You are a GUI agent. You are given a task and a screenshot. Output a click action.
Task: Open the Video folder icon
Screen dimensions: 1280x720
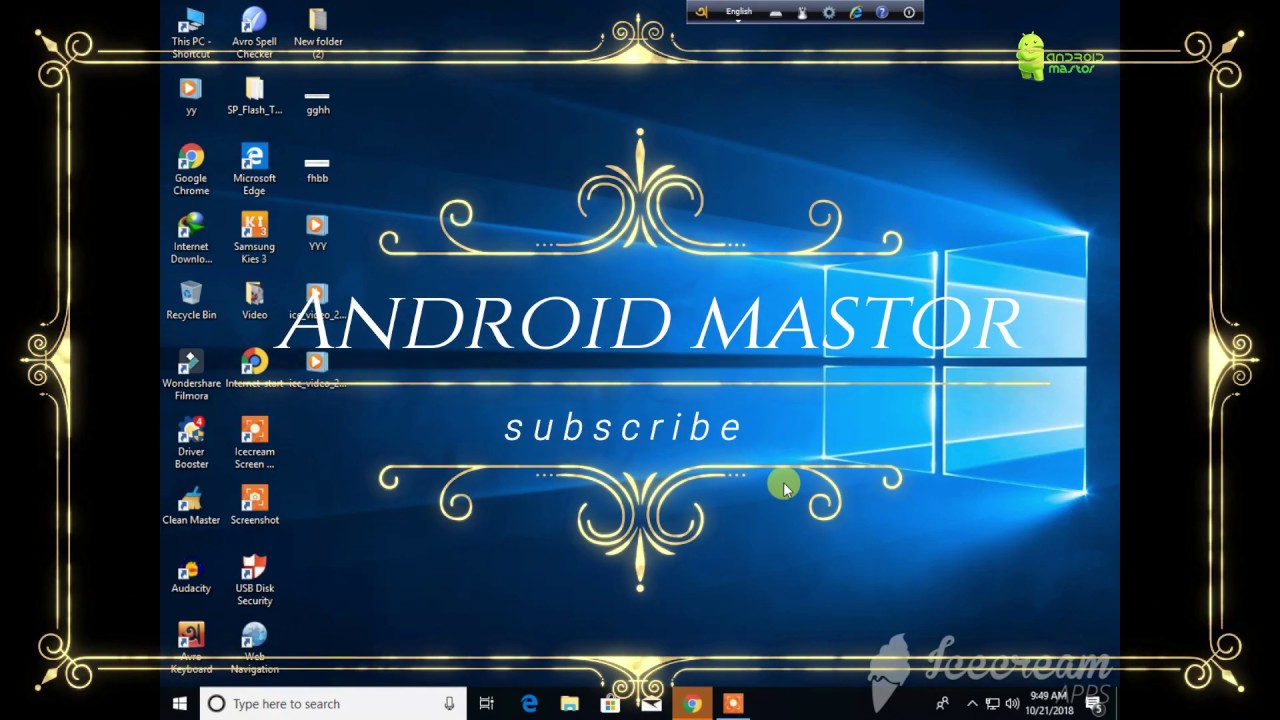point(254,300)
